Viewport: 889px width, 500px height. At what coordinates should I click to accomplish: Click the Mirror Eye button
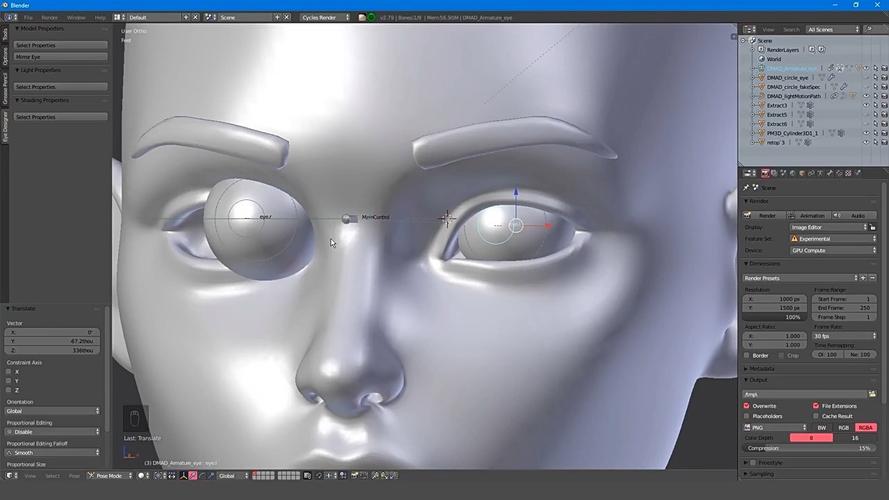pyautogui.click(x=60, y=57)
